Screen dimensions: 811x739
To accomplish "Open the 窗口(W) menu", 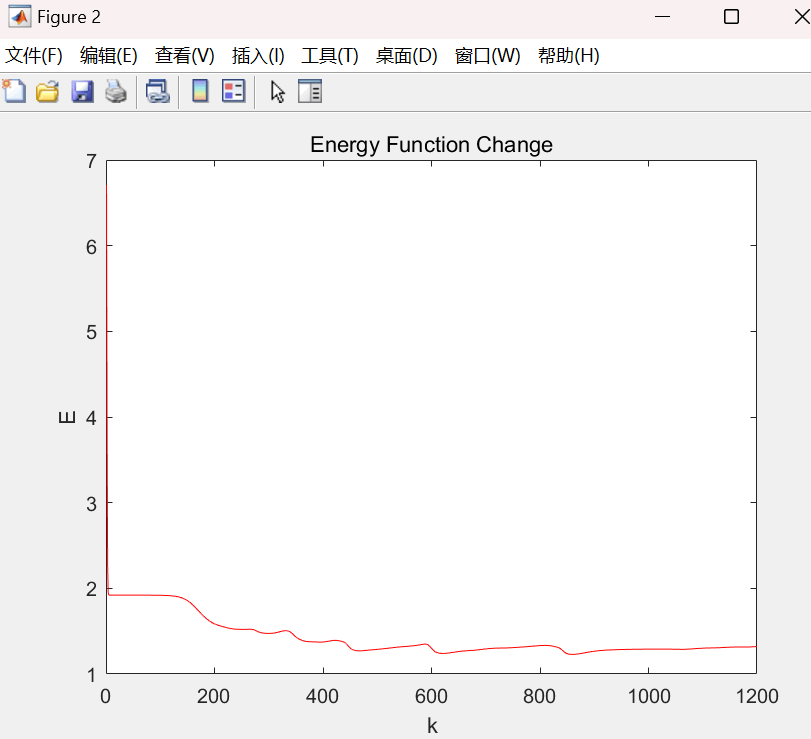I will [x=487, y=56].
